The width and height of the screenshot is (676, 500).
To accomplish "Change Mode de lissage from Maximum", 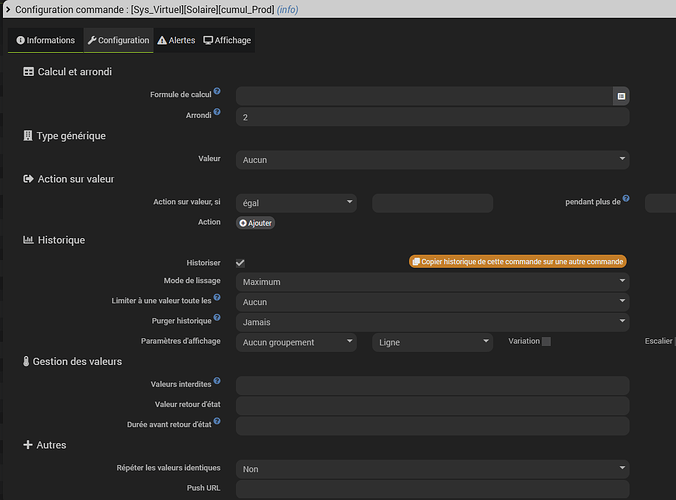I will point(432,282).
